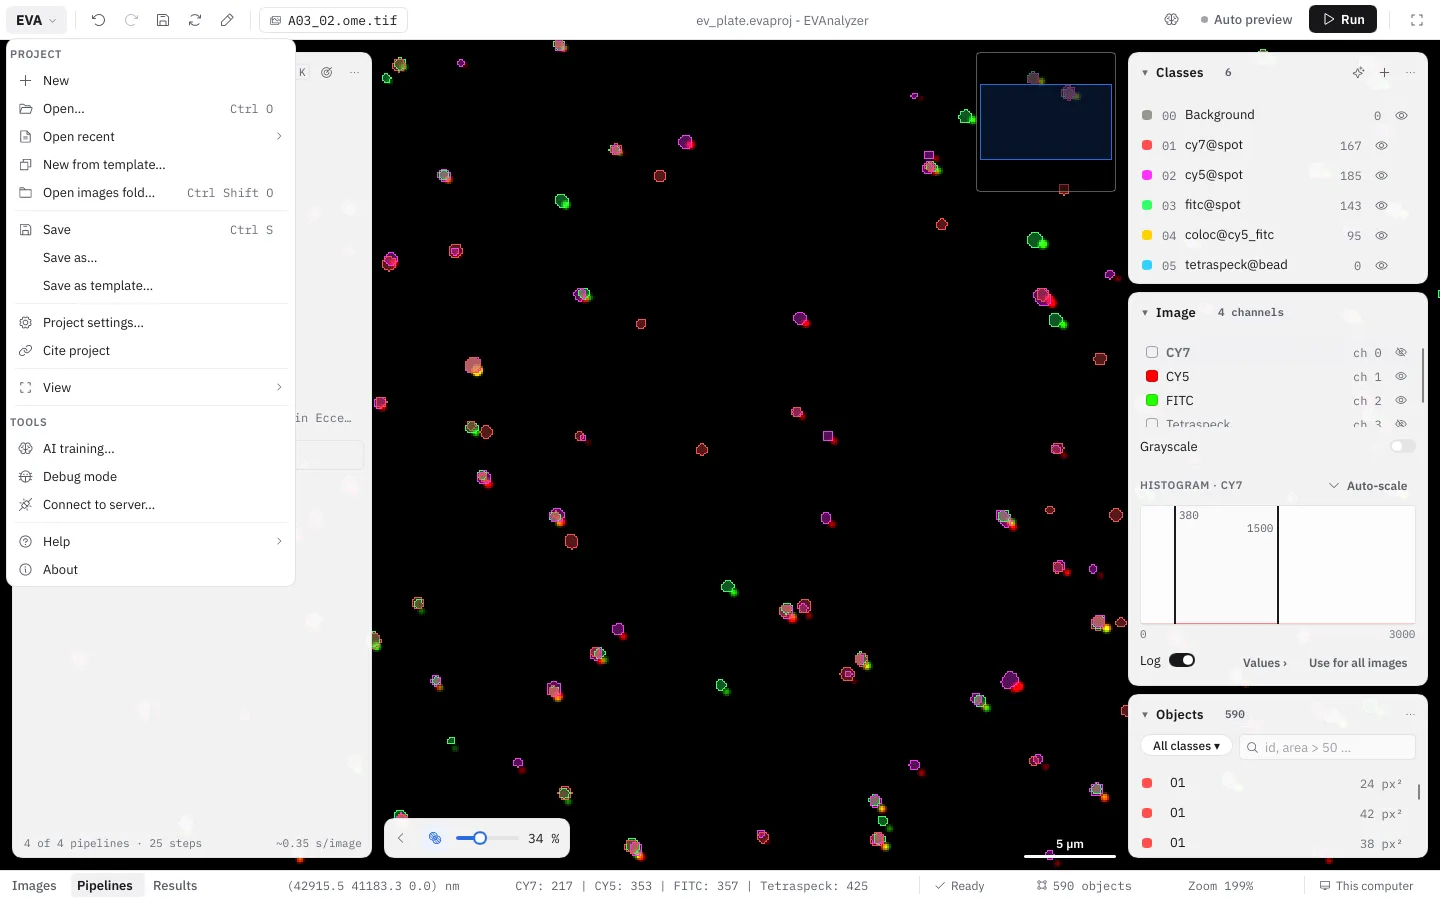This screenshot has width=1440, height=900.
Task: Click the reload arrows icon in the toolbar
Action: (195, 20)
